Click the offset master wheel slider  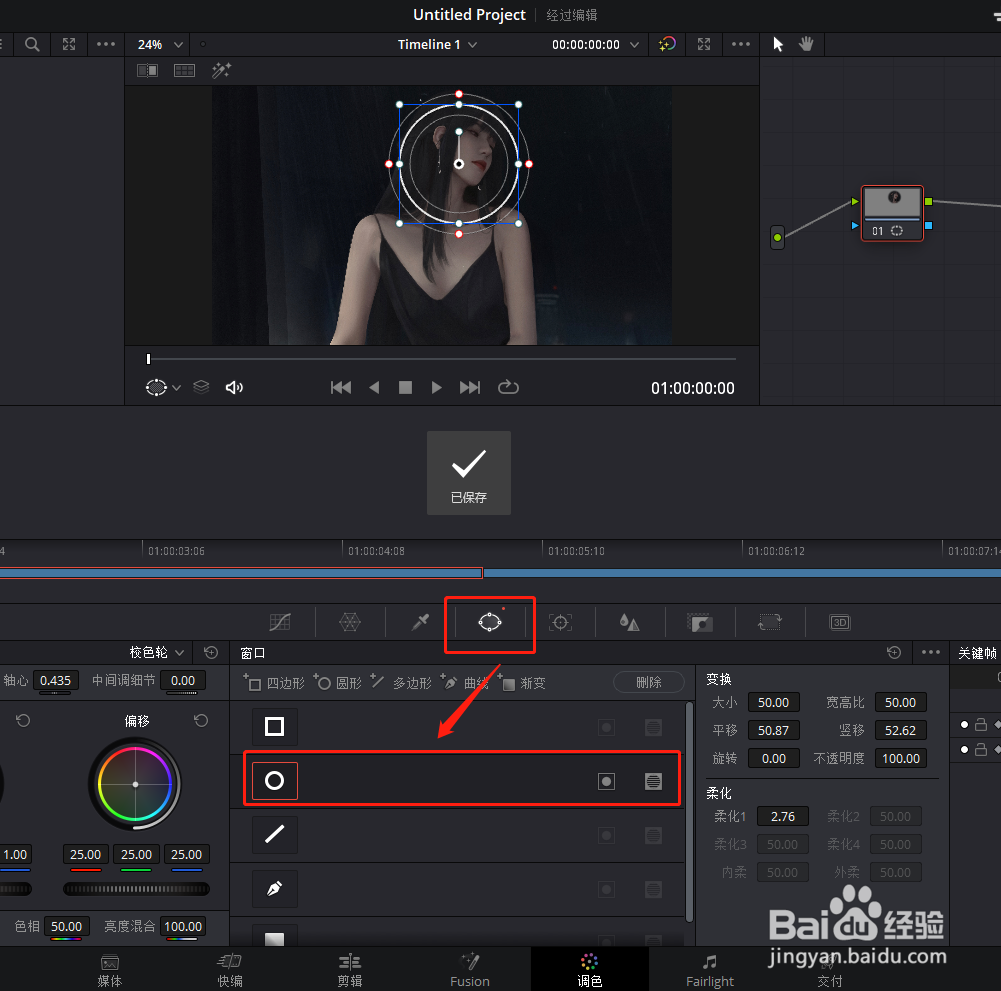click(136, 889)
